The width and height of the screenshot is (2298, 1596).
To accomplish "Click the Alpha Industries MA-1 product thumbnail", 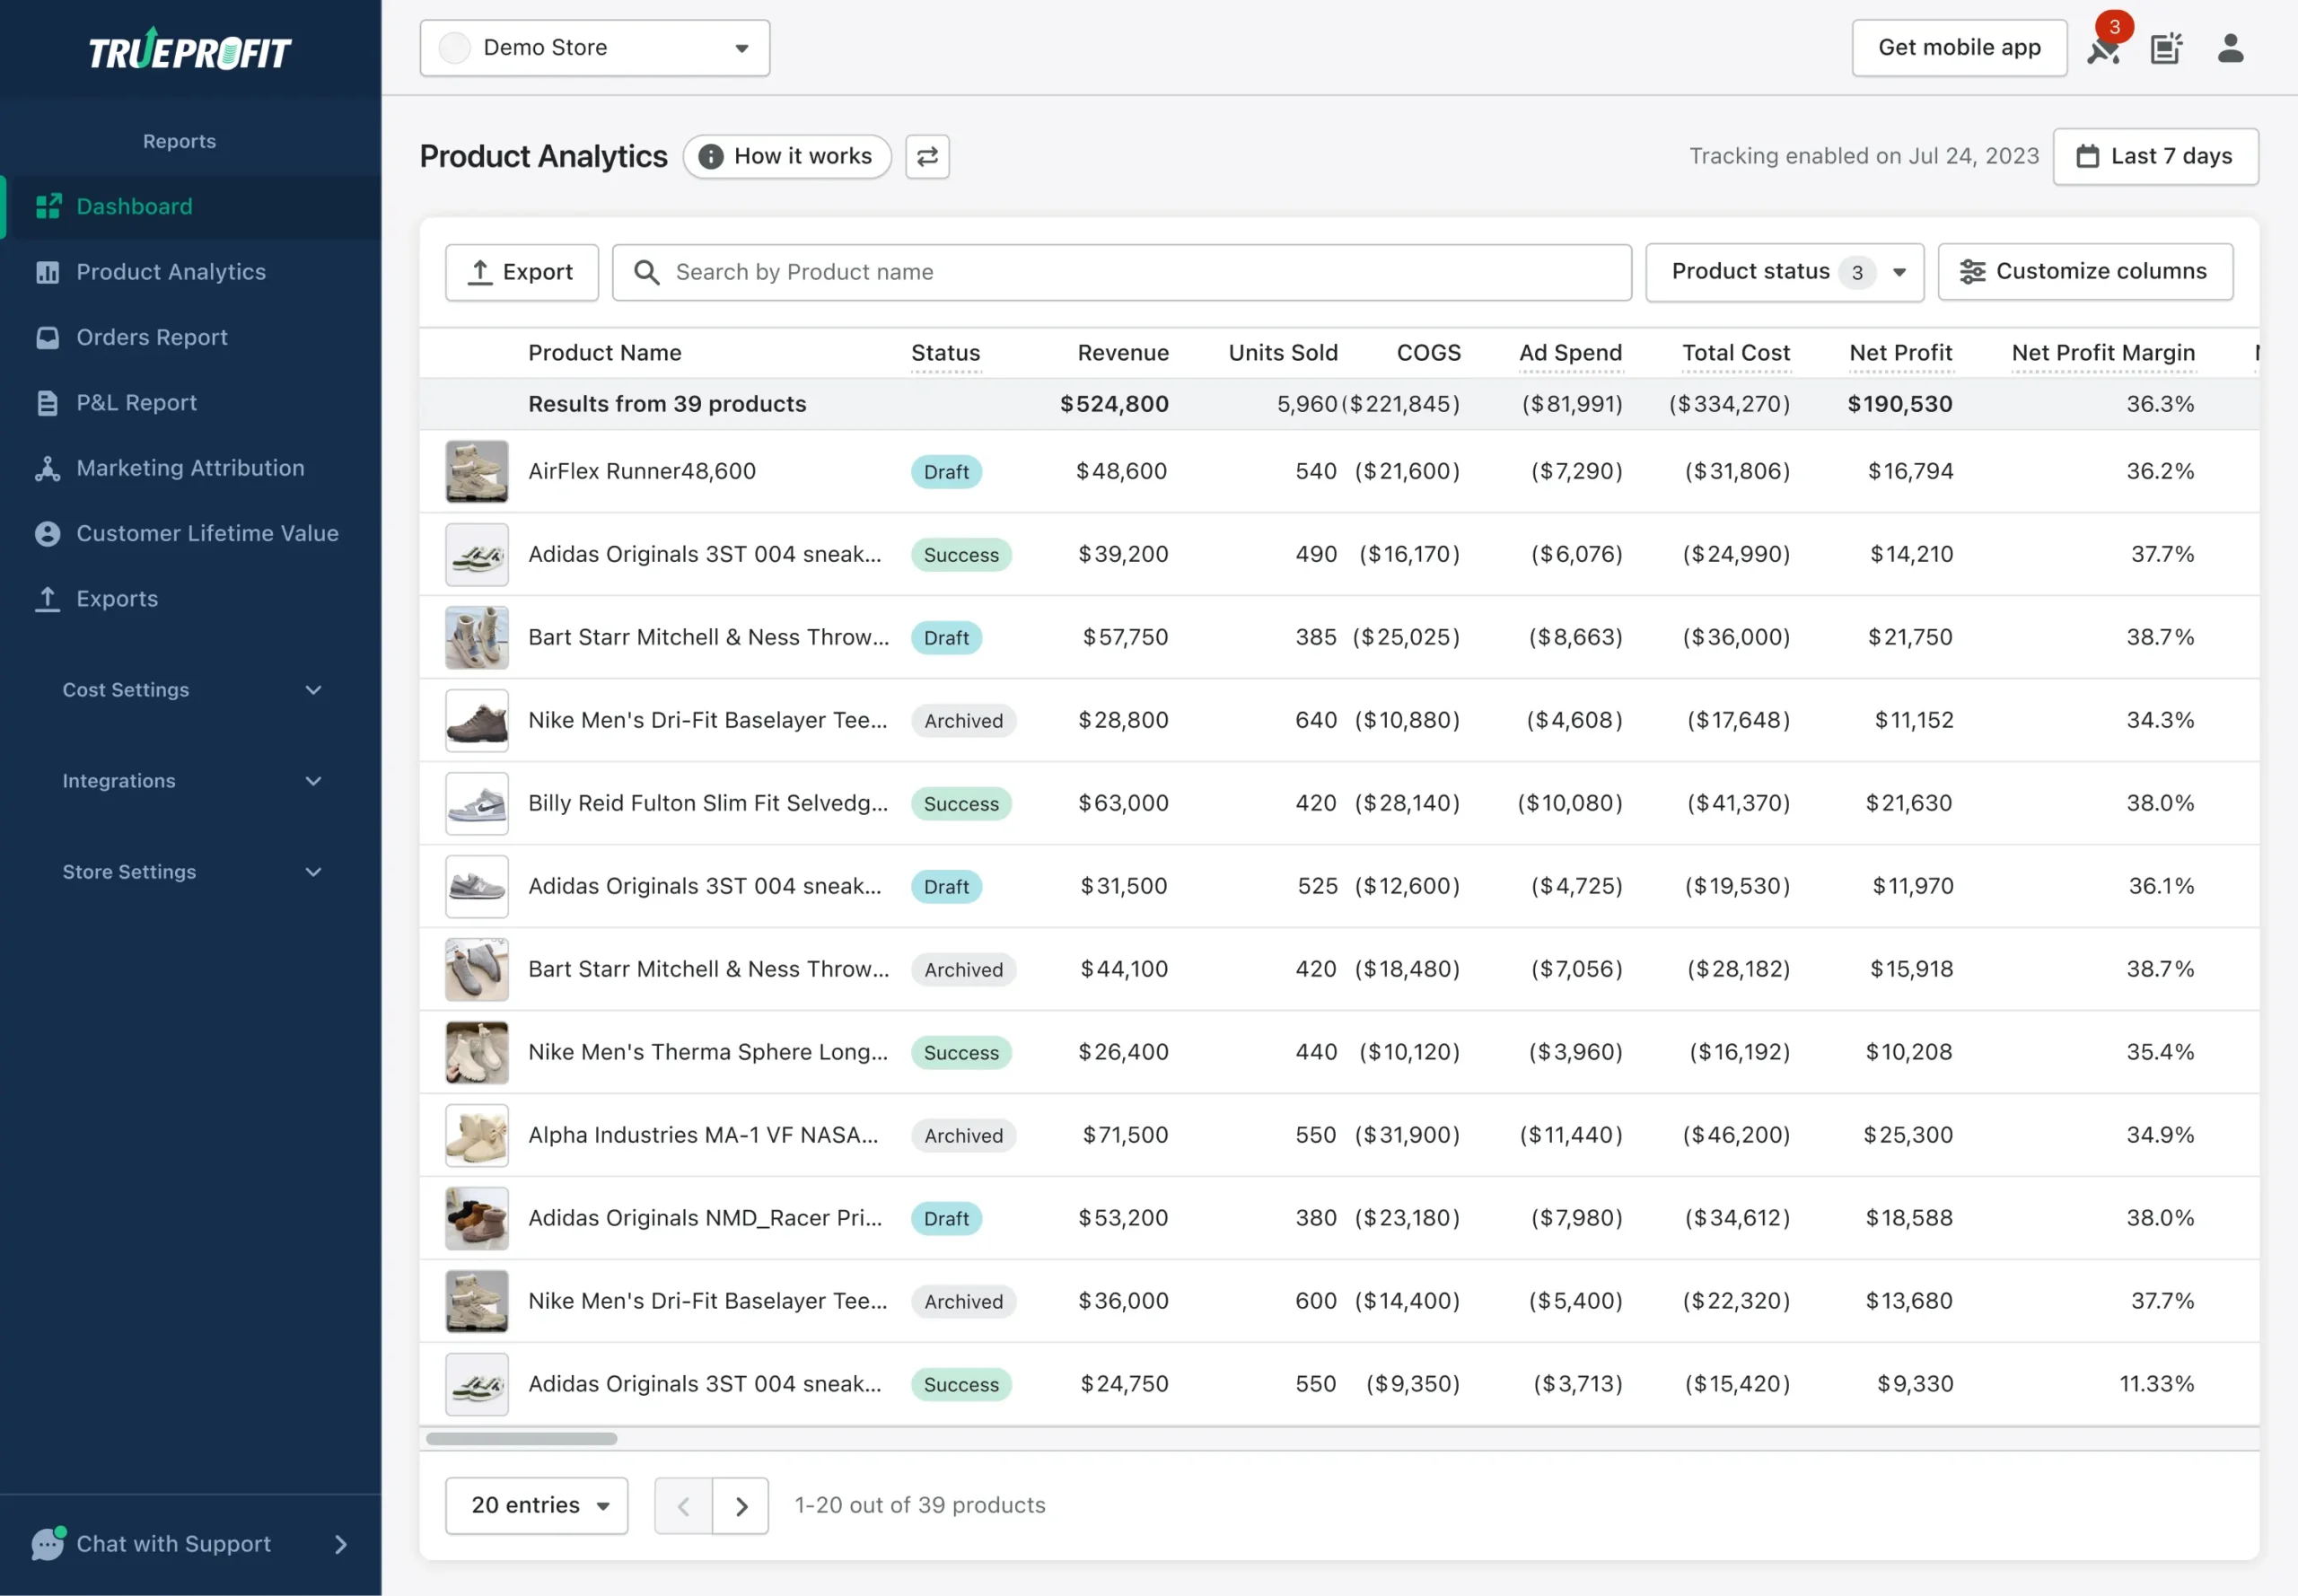I will (x=477, y=1135).
